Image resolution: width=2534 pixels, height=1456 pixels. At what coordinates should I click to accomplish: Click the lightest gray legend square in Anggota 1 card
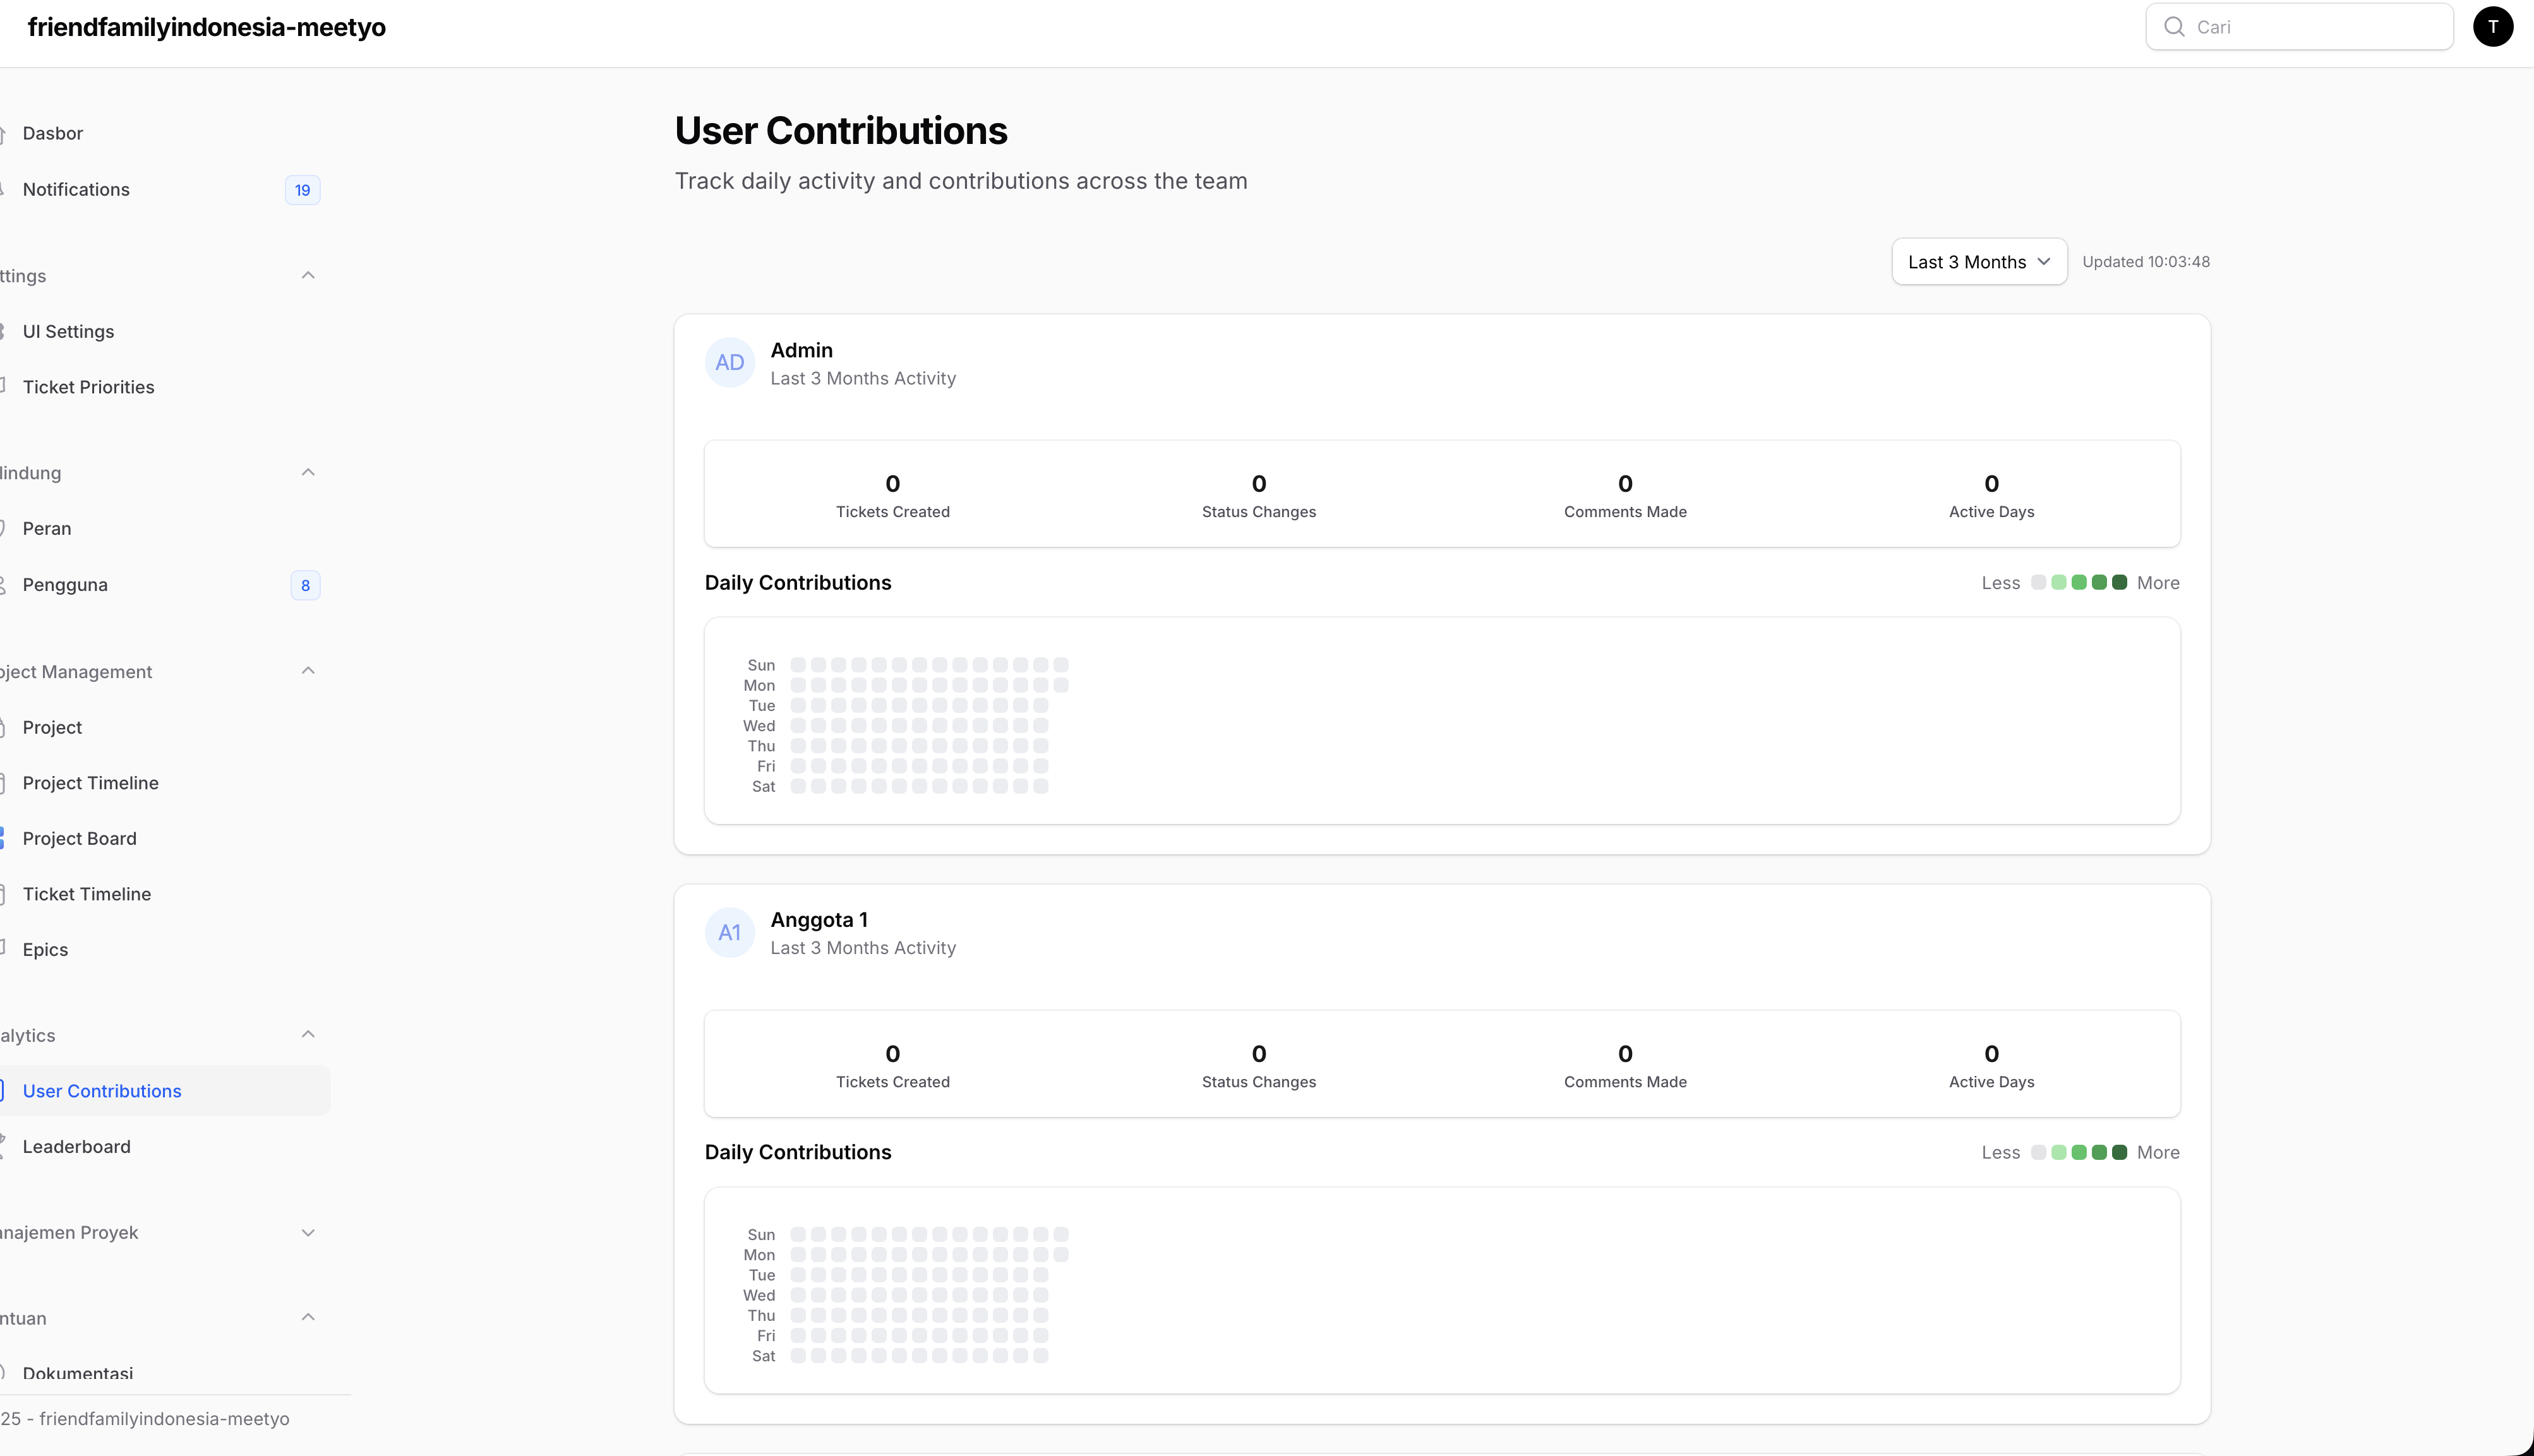tap(2038, 1153)
